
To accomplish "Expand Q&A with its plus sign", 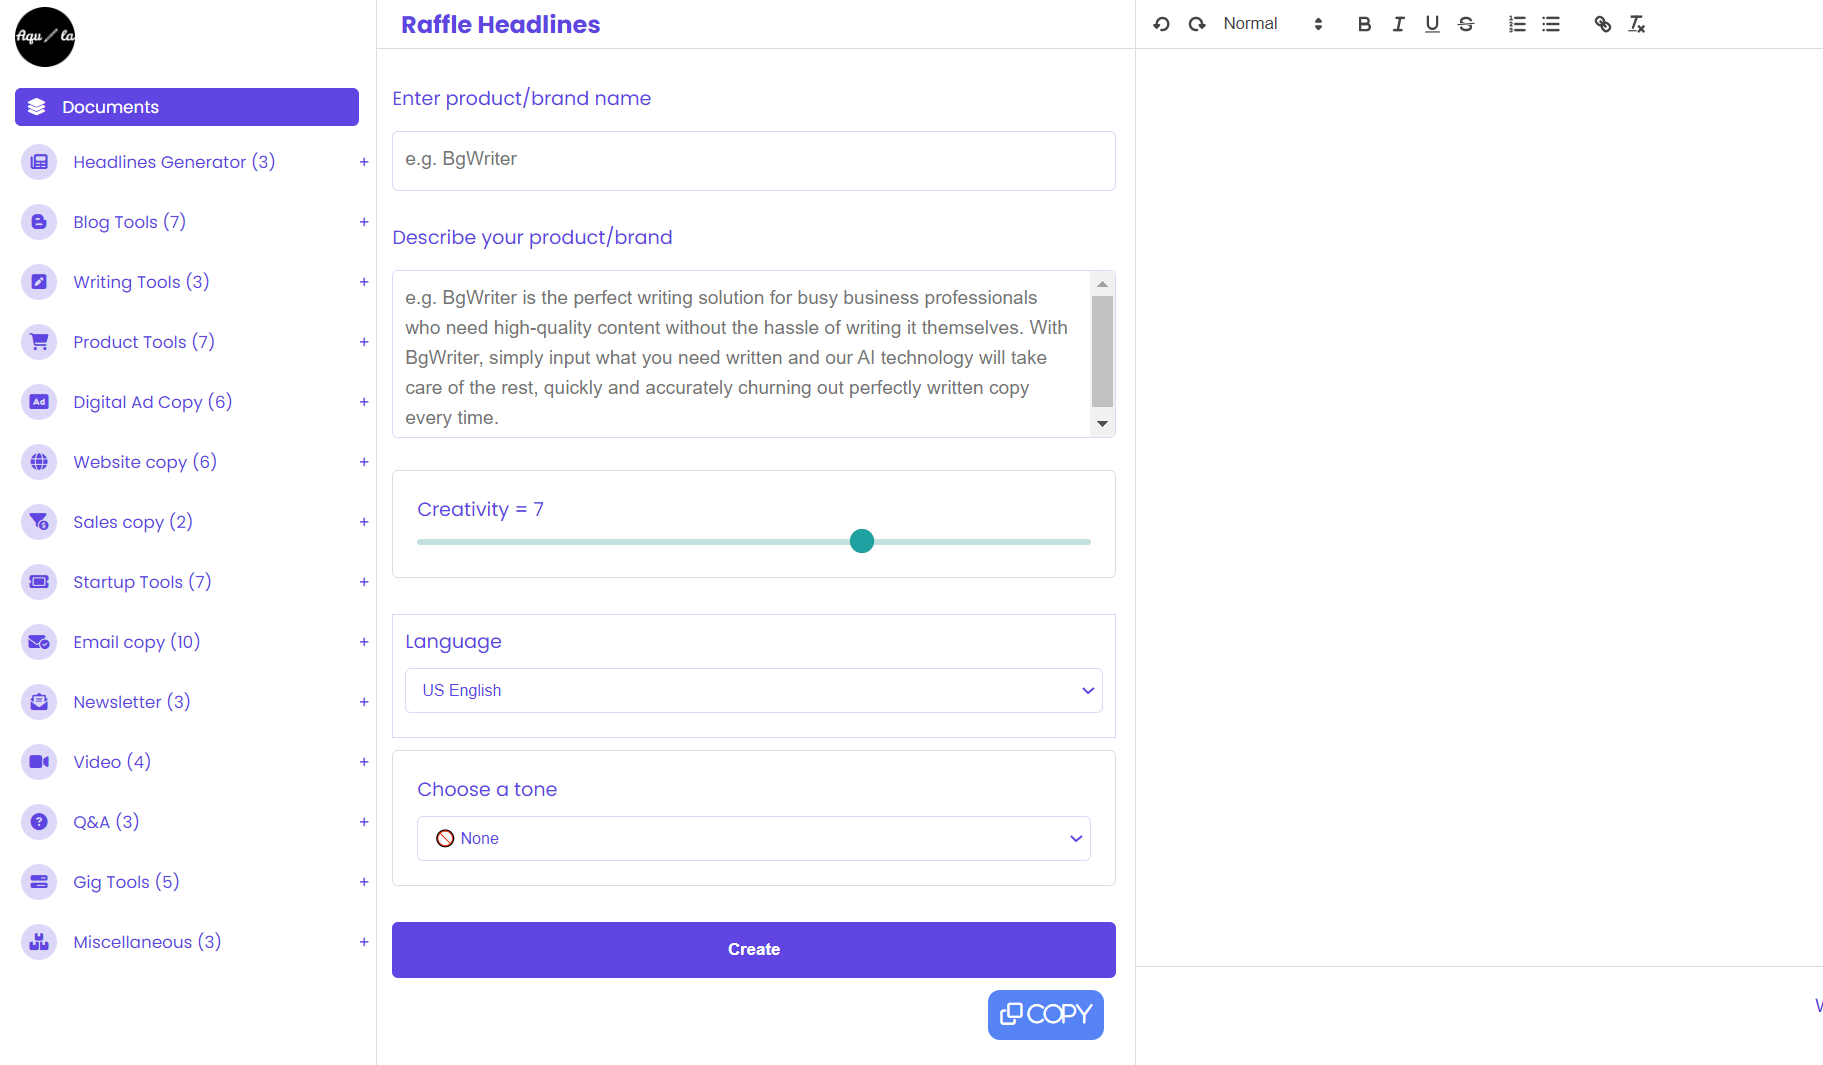I will 364,822.
